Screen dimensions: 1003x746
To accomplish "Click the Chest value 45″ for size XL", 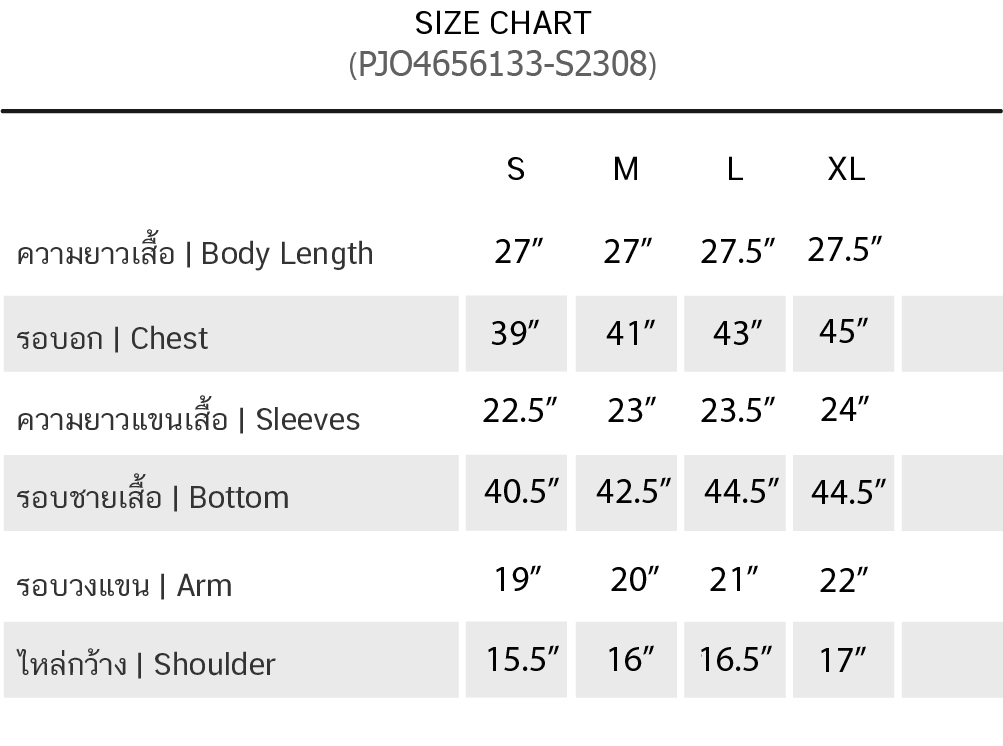I will [x=842, y=331].
